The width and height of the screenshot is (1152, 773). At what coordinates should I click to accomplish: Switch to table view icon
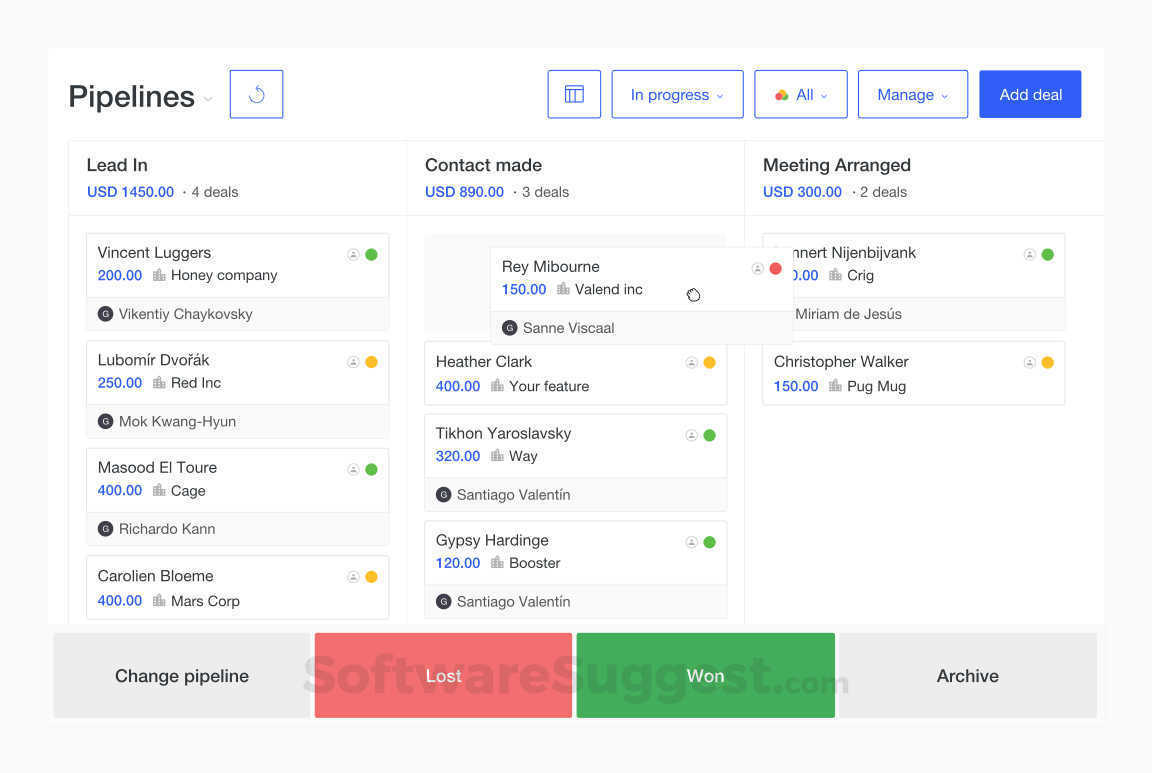pyautogui.click(x=574, y=94)
